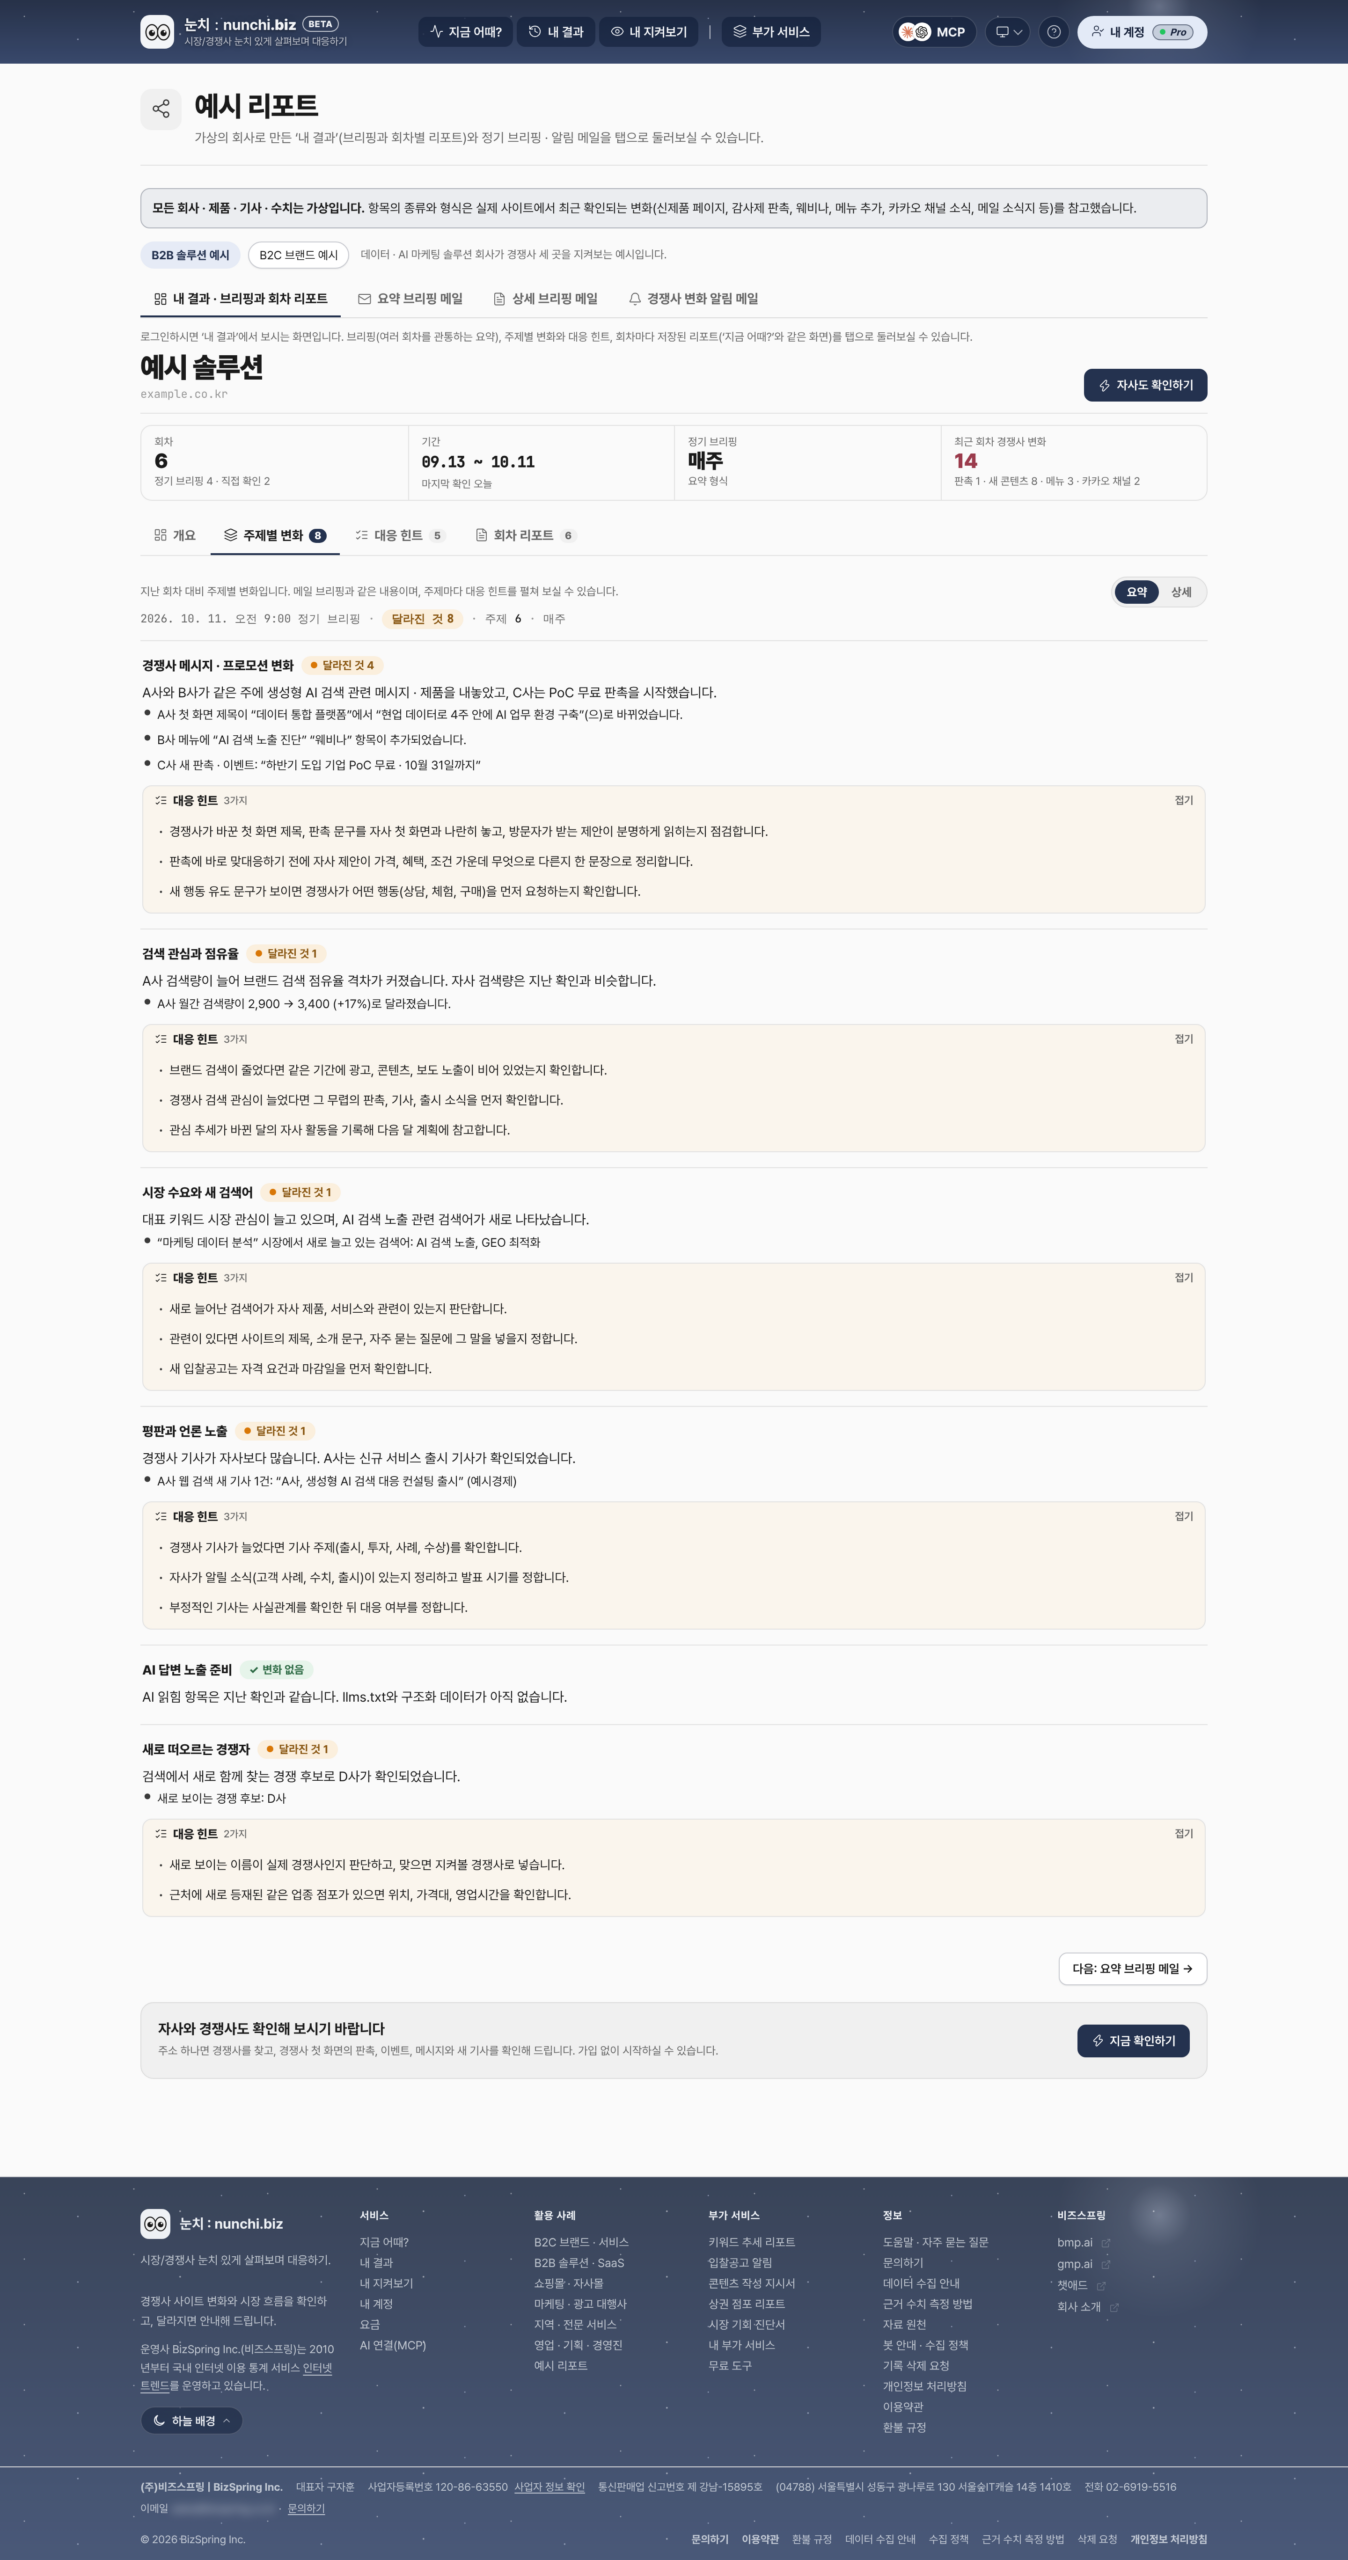Open 내 계정 Pro account button
Image resolution: width=1348 pixels, height=2560 pixels.
coord(1142,32)
